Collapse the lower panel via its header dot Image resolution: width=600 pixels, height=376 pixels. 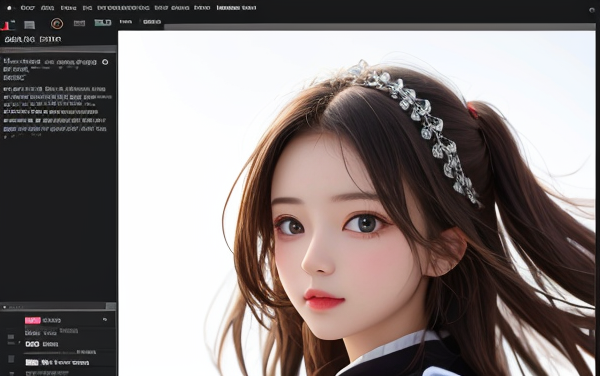point(5,307)
